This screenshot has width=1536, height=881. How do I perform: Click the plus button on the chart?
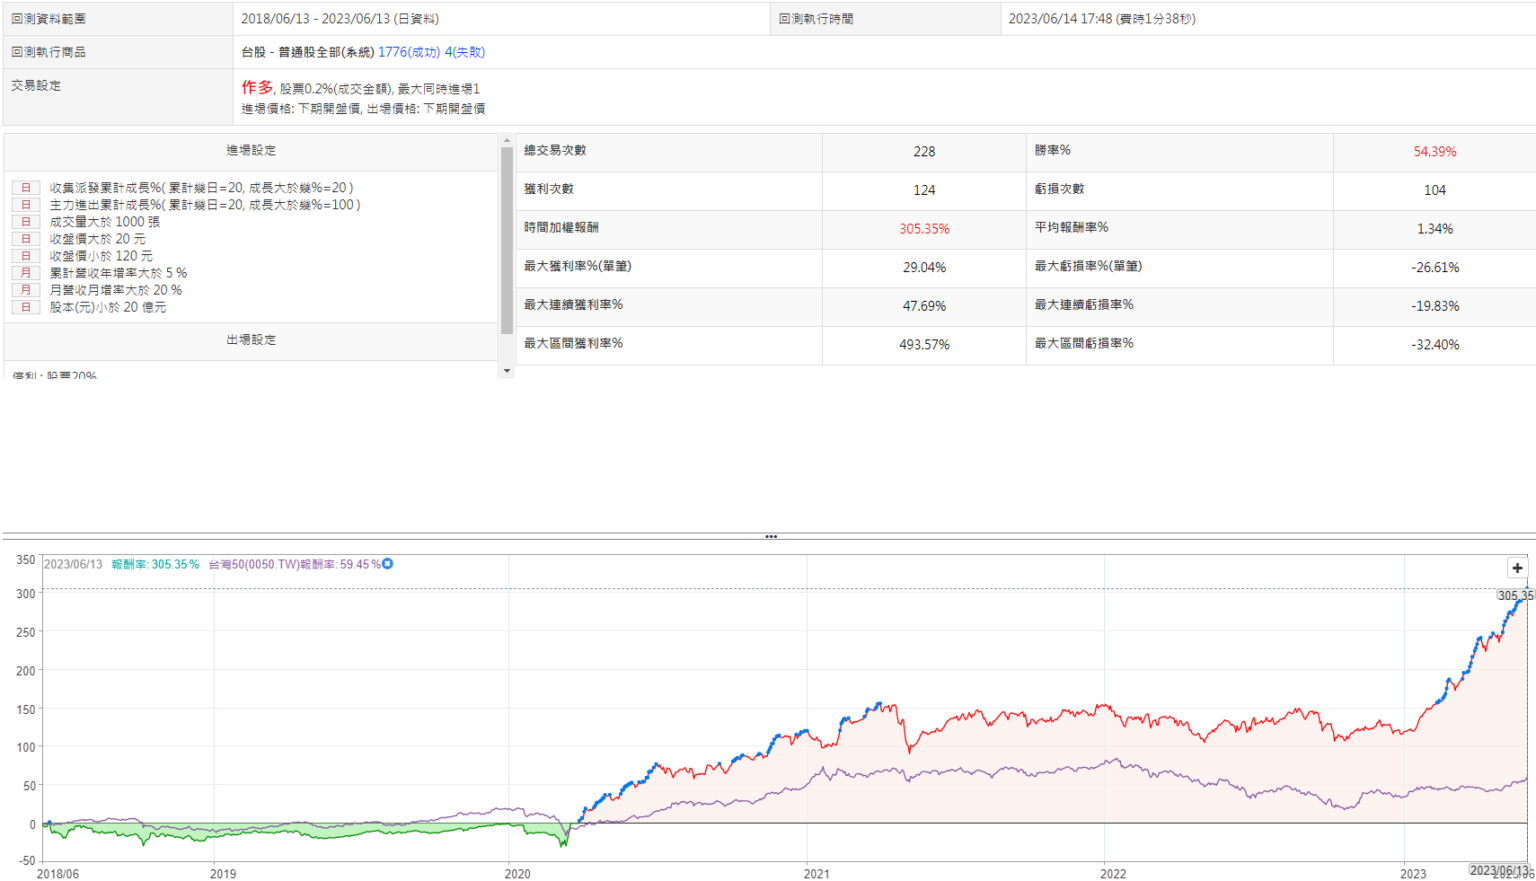click(x=1517, y=568)
